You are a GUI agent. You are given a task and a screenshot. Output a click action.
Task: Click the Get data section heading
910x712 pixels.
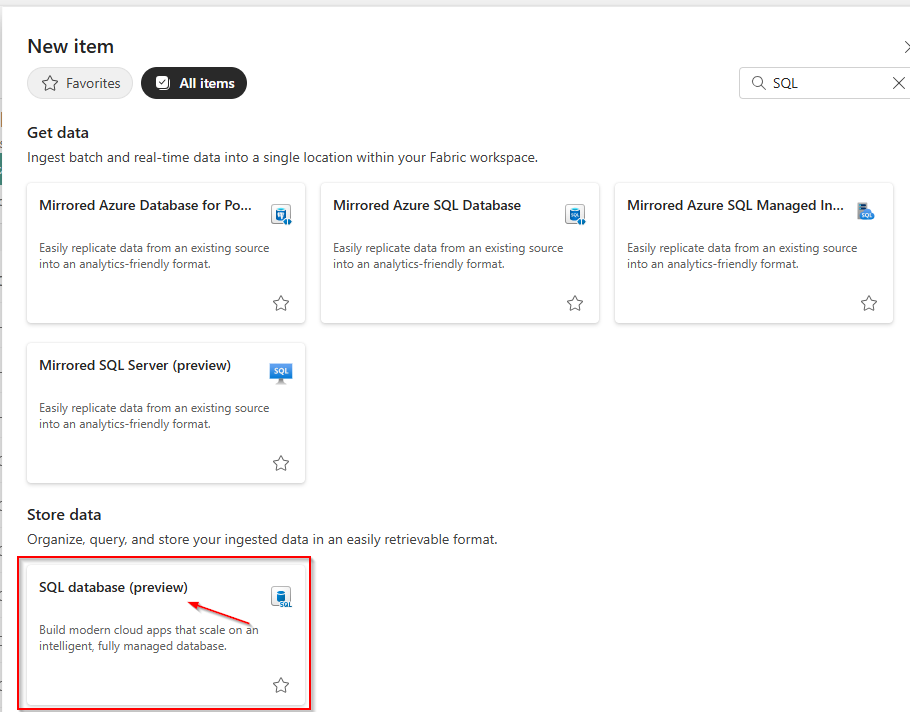58,133
